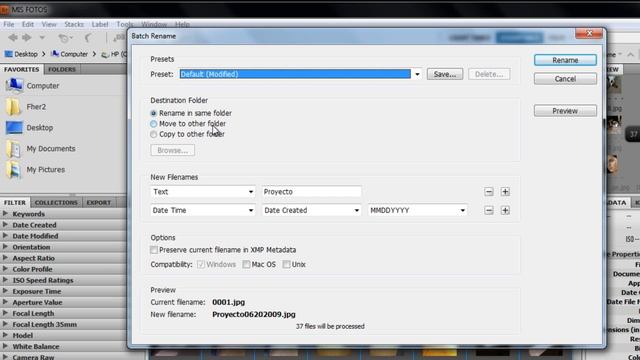This screenshot has width=640, height=360.
Task: Go forward with the forward arrow
Action: coord(27,38)
